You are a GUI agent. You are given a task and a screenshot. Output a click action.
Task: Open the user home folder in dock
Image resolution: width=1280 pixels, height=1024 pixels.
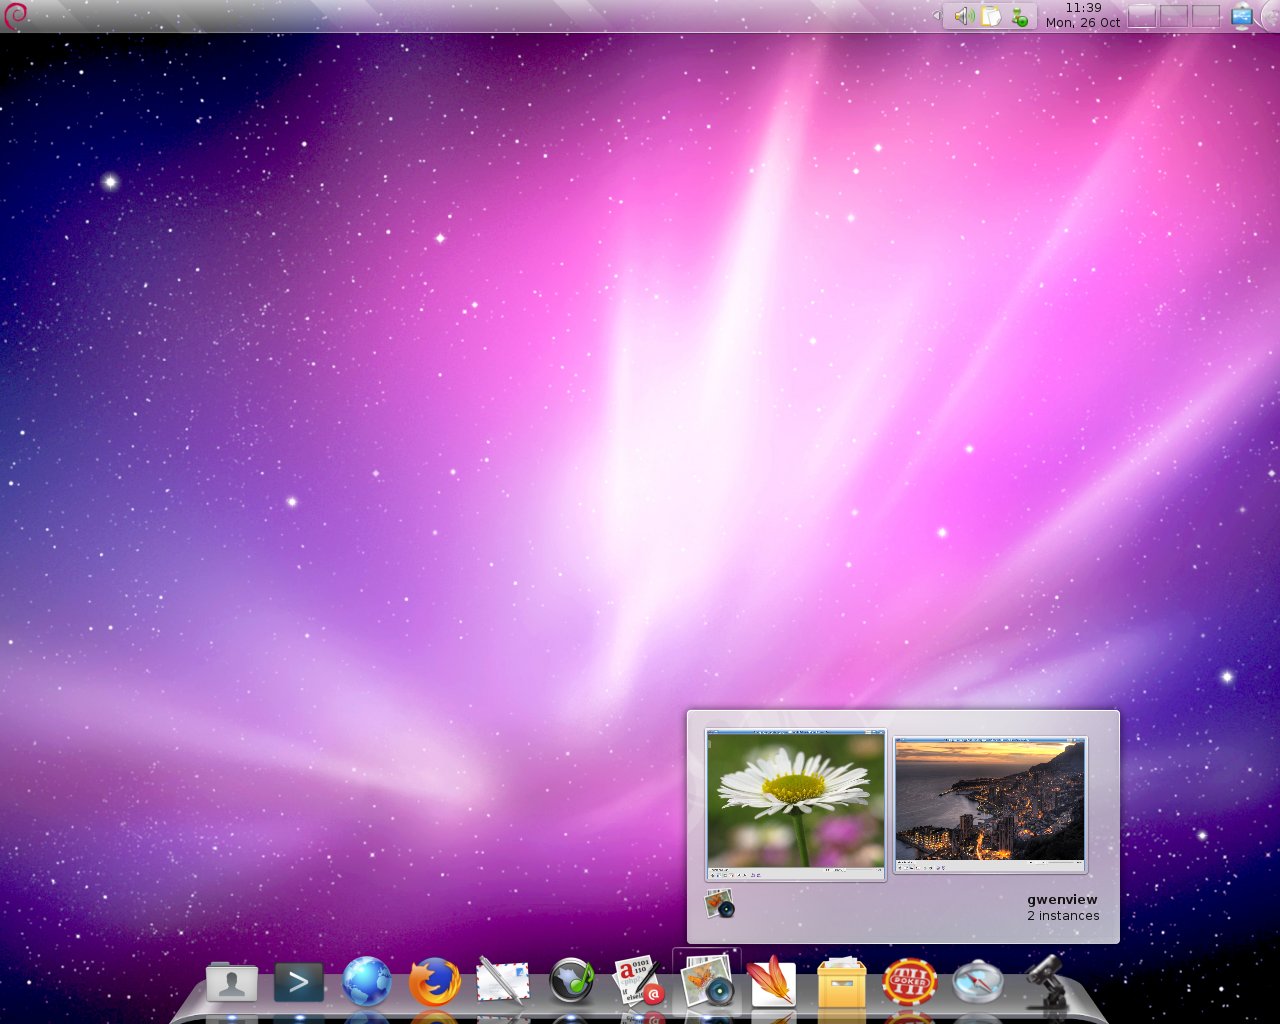click(231, 982)
